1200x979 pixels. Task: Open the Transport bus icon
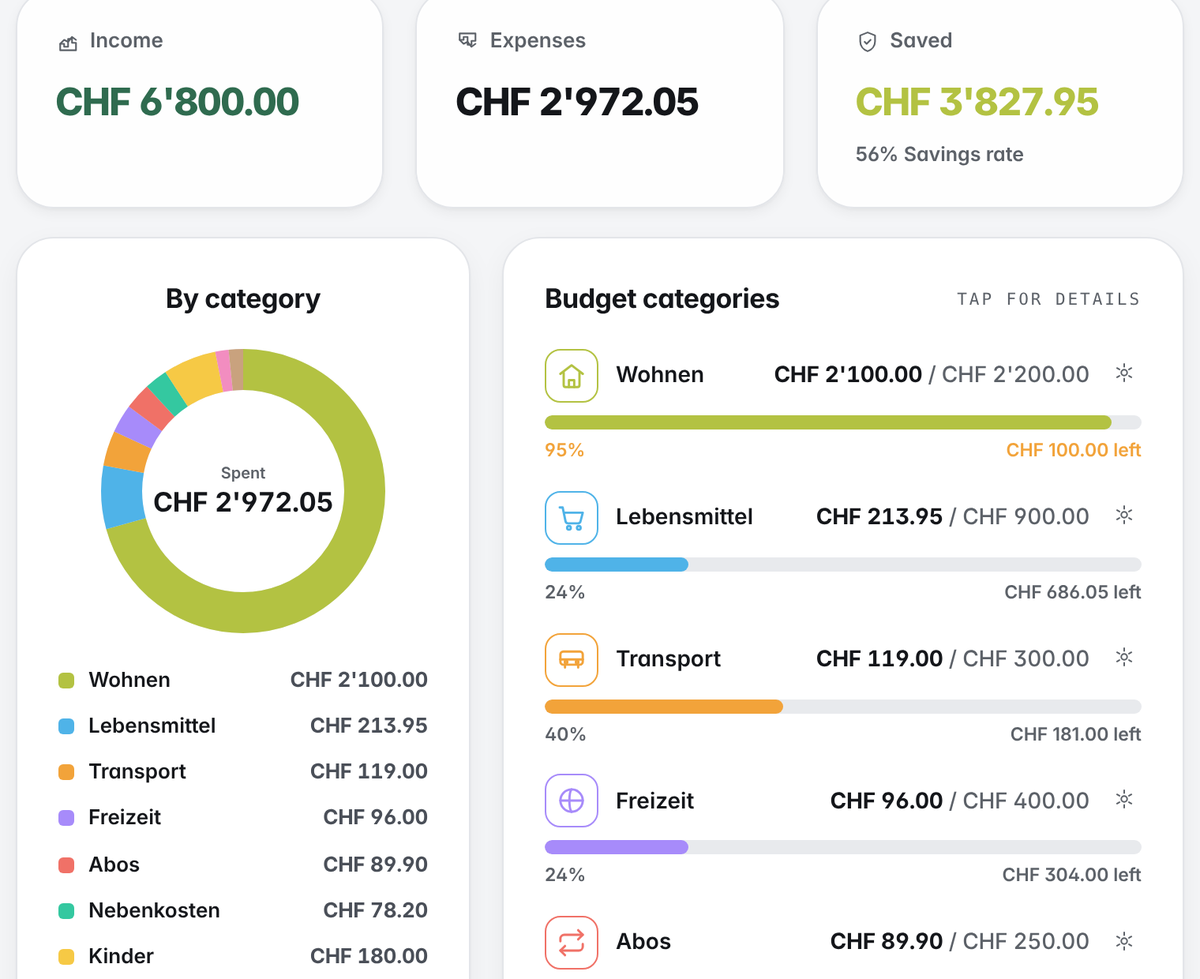pos(571,659)
